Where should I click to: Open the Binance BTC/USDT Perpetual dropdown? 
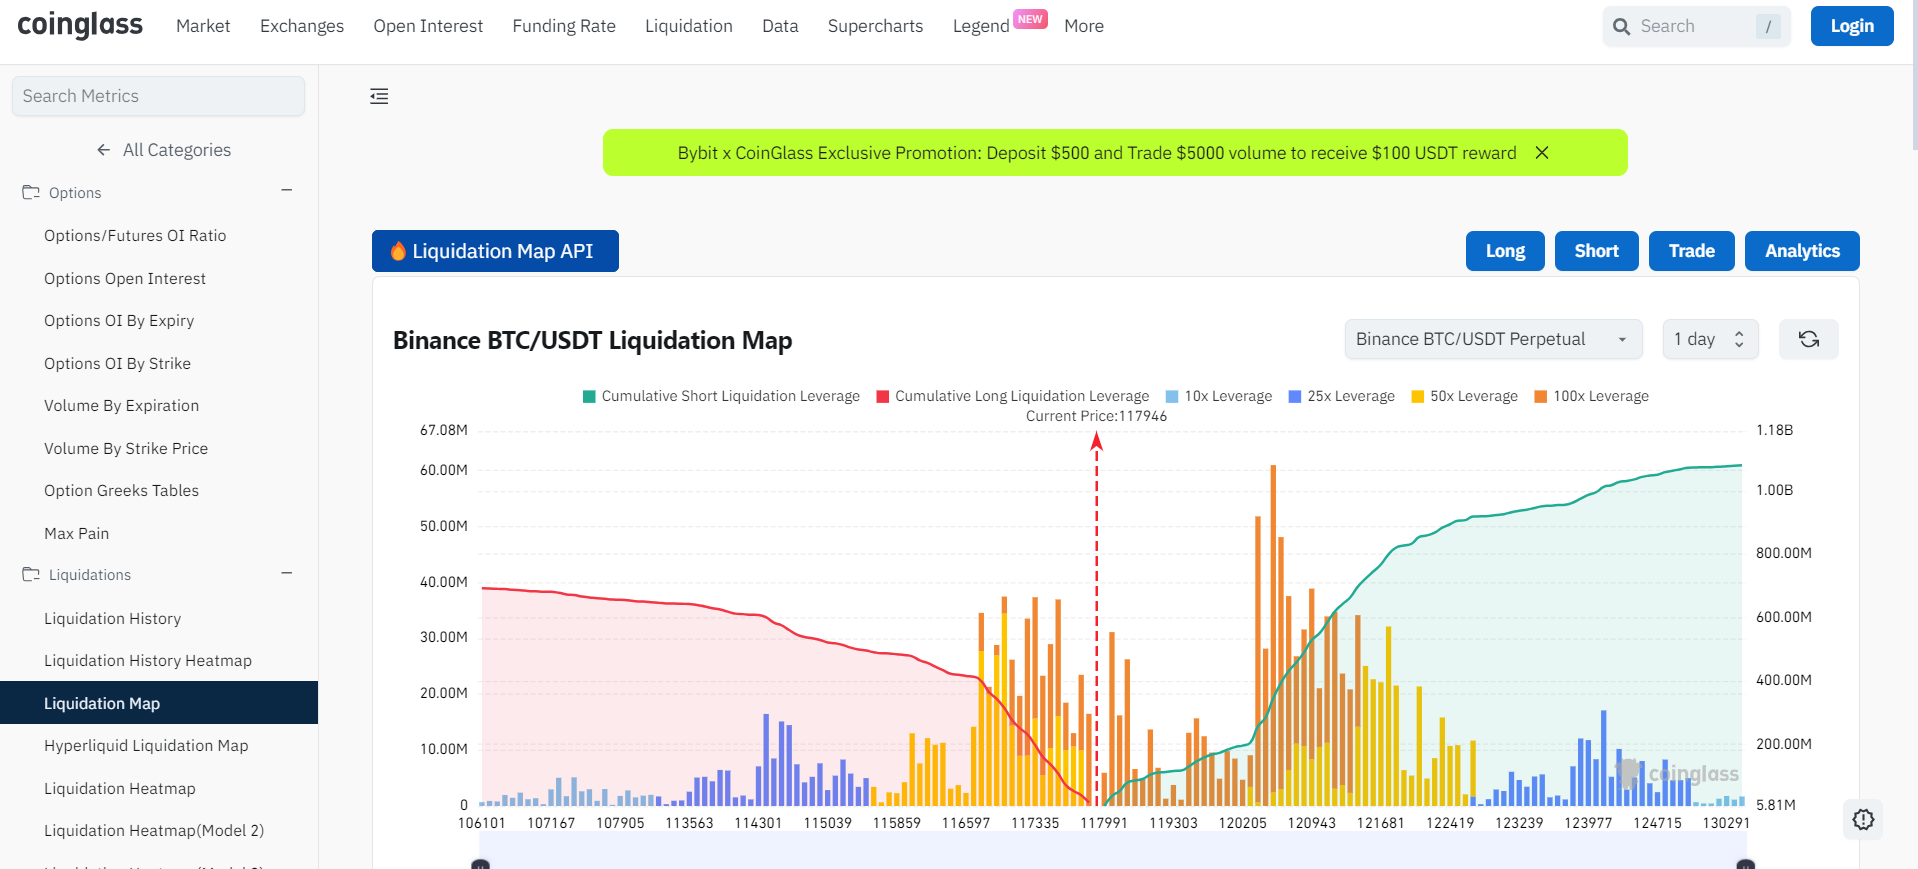coord(1493,339)
